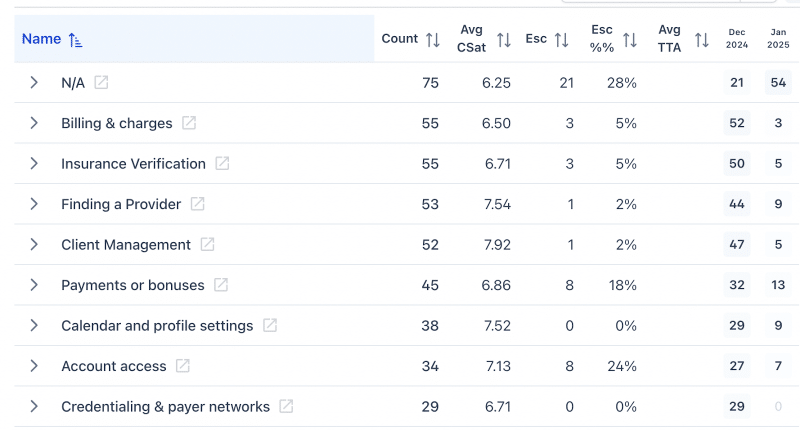This screenshot has height=430, width=800.
Task: Sort by Avg TTA column
Action: point(702,40)
